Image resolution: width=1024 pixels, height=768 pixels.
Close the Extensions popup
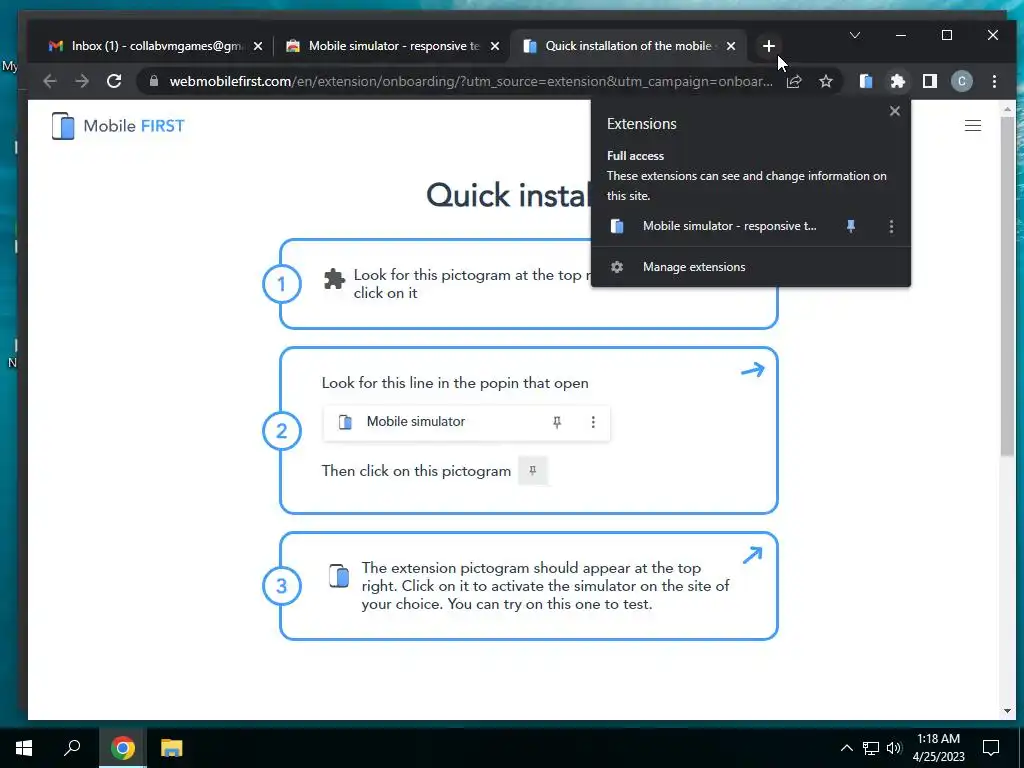[x=895, y=111]
